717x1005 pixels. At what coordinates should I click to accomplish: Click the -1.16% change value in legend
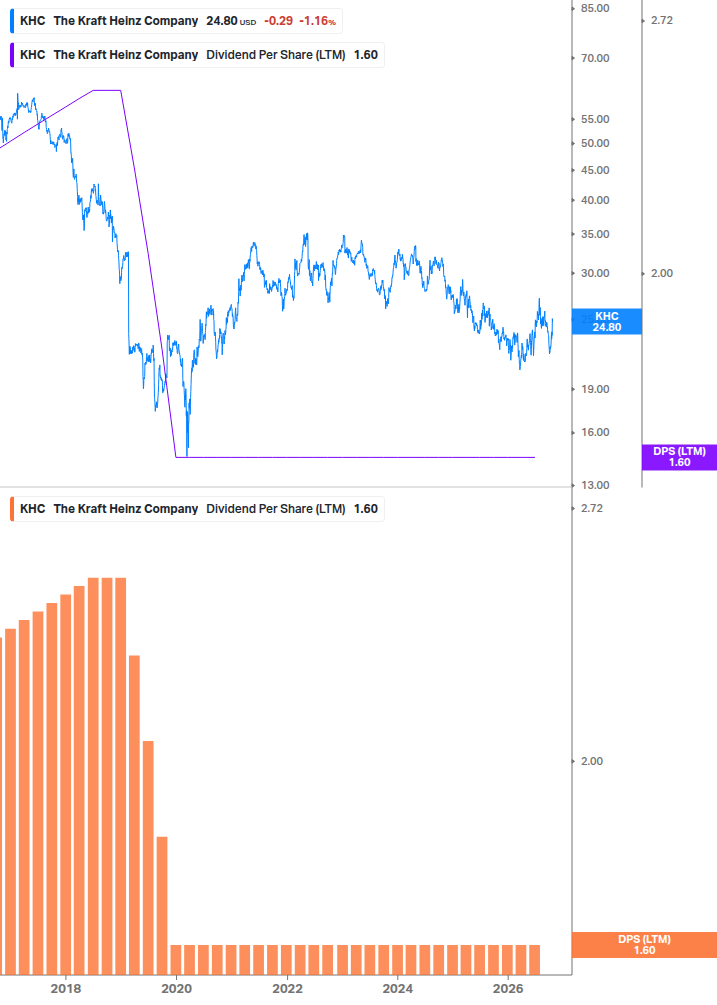coord(317,21)
